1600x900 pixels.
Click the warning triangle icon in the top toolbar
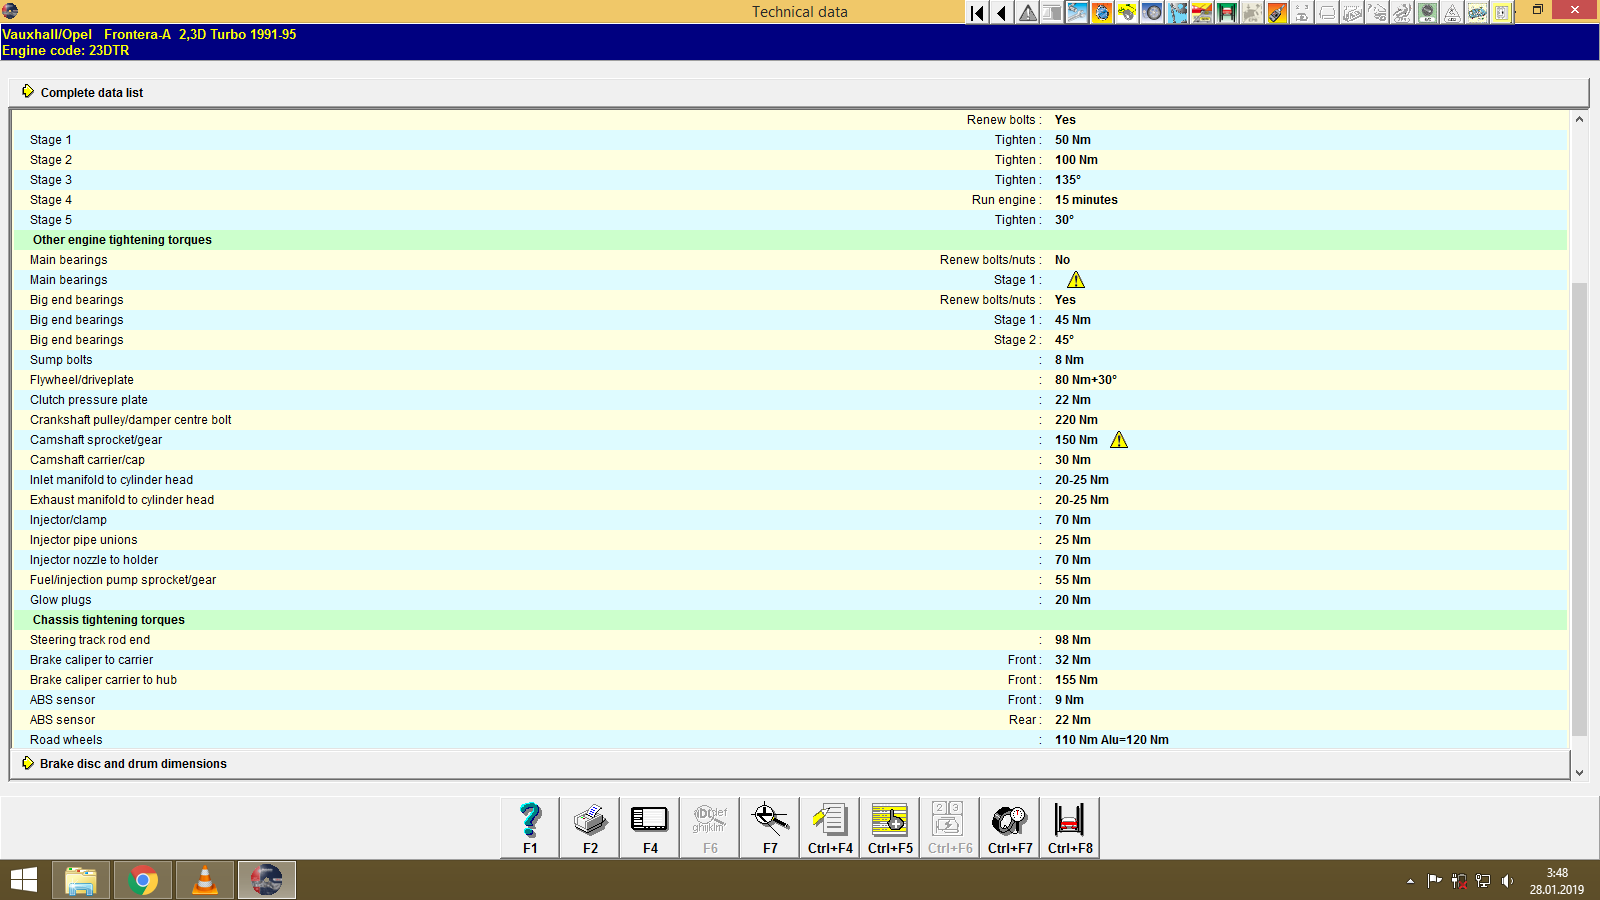[x=1027, y=13]
